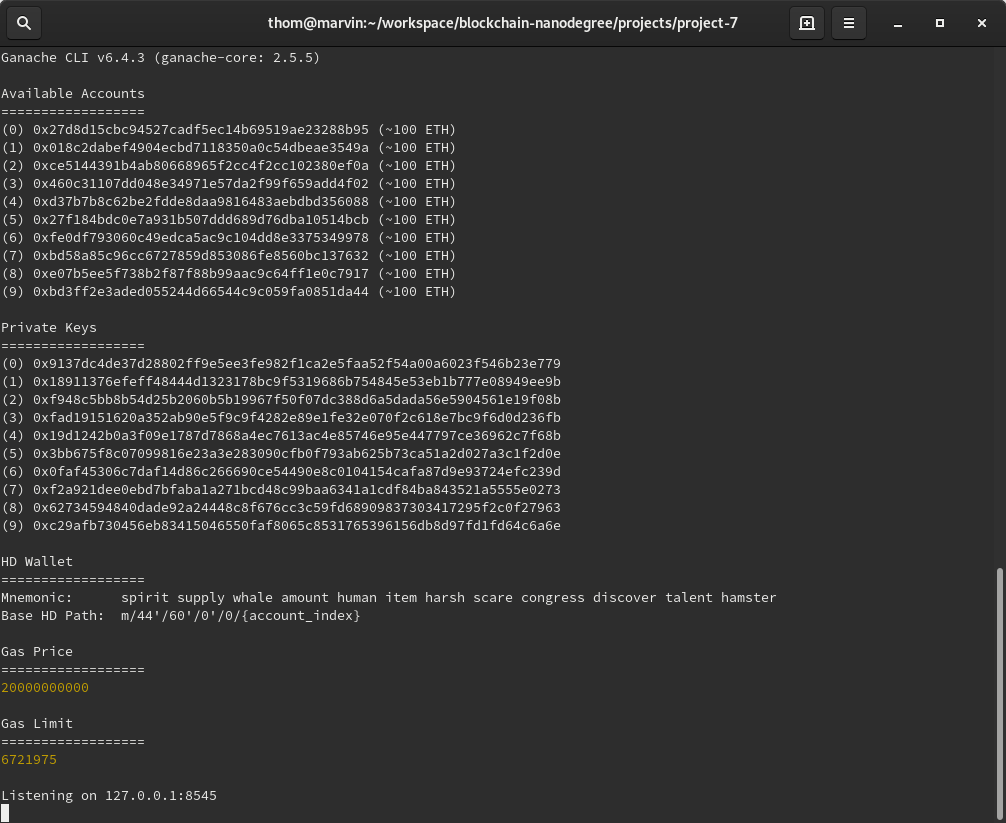Click the HD Wallet heading
The height and width of the screenshot is (823, 1006).
click(x=37, y=561)
